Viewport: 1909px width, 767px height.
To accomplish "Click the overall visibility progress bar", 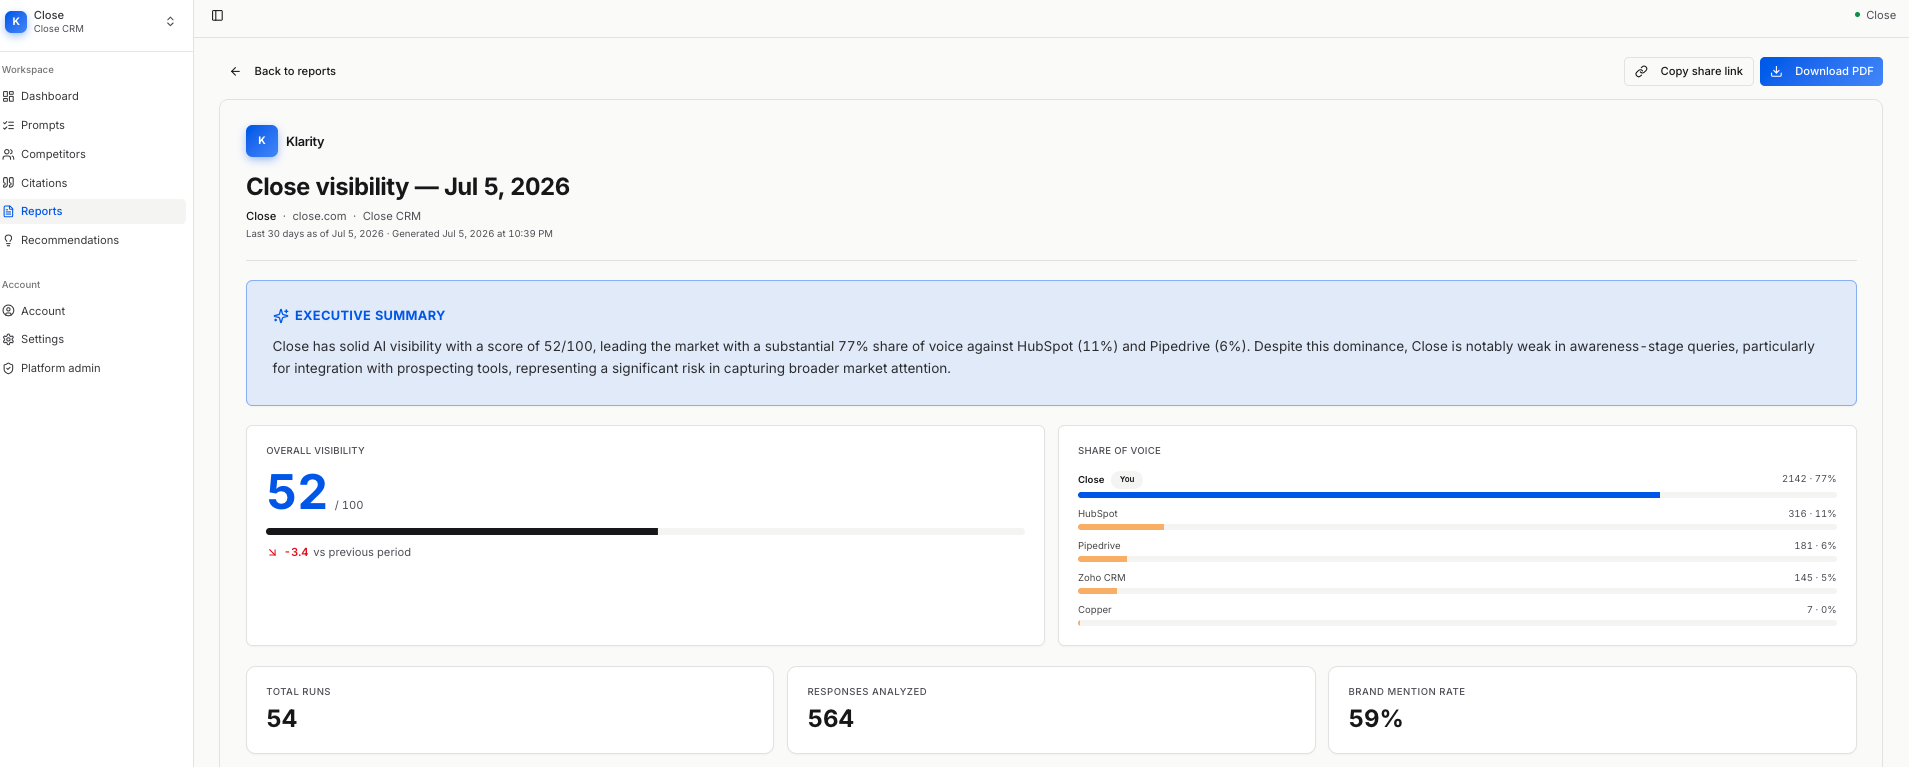I will (645, 531).
